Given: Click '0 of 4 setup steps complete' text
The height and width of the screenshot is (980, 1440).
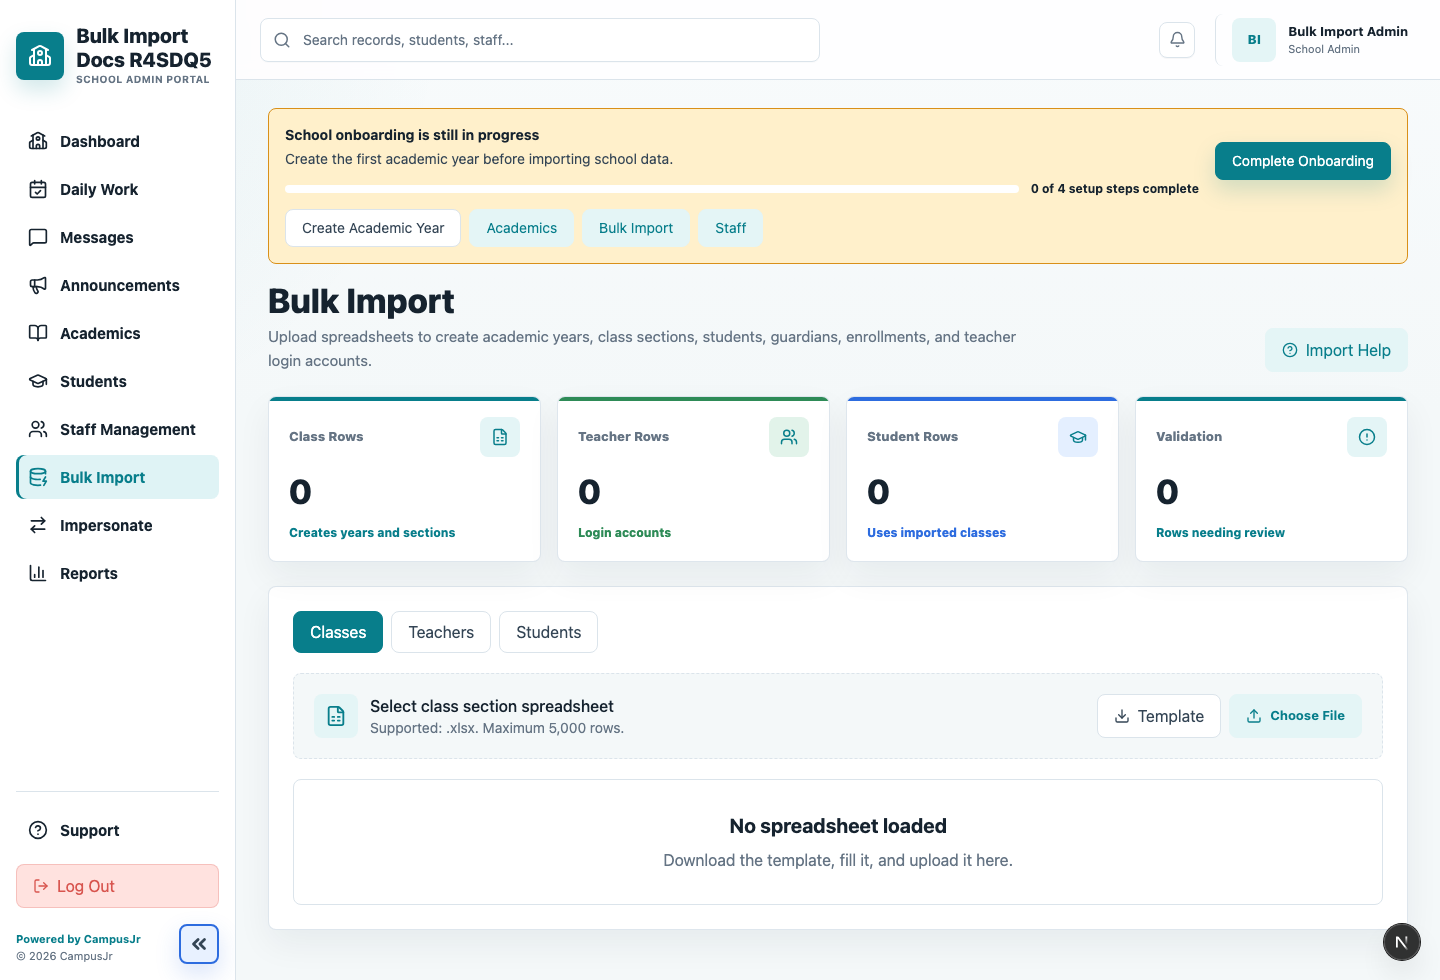Looking at the screenshot, I should [1114, 189].
